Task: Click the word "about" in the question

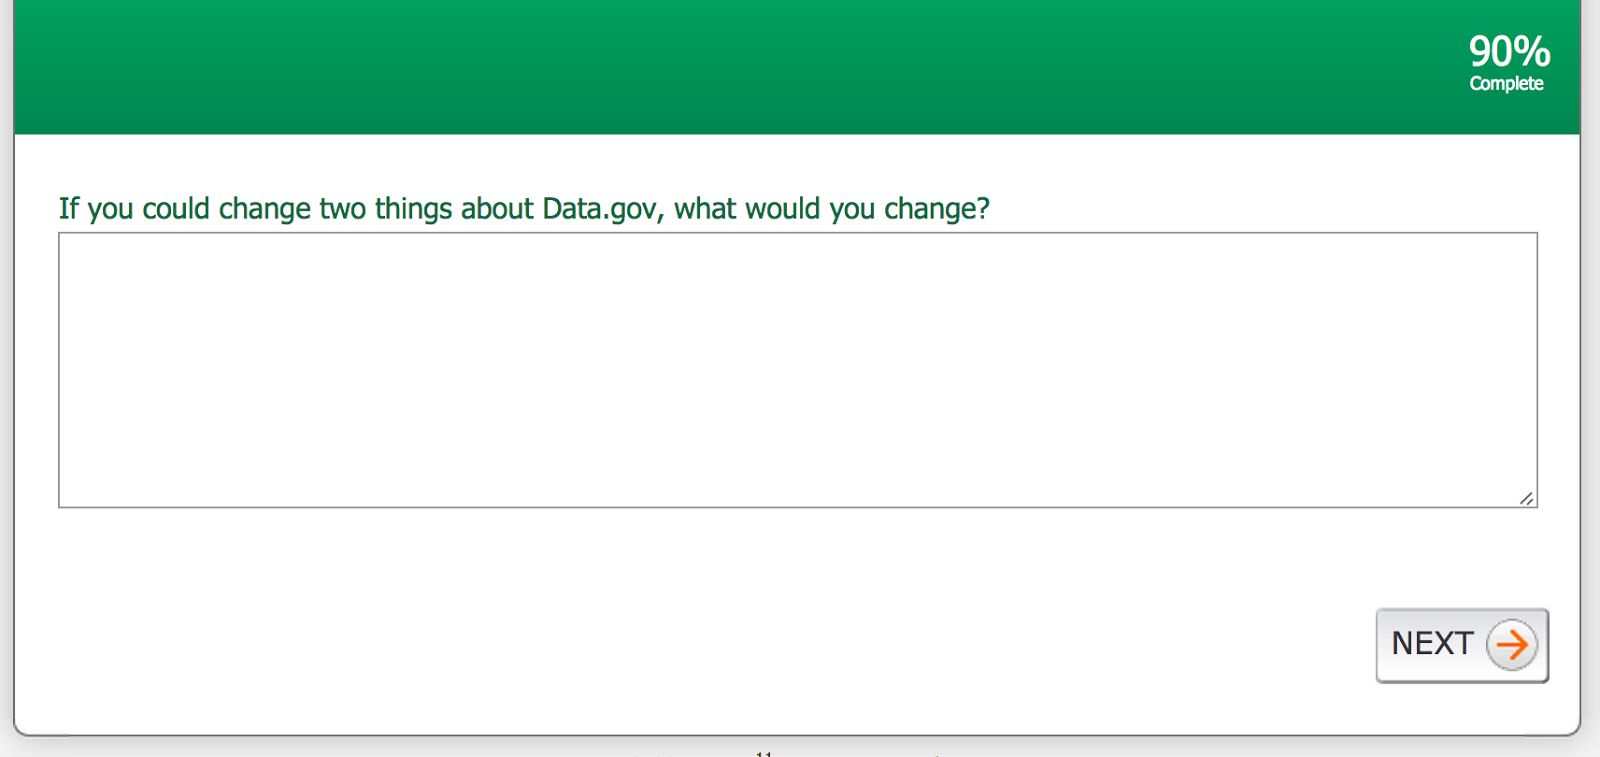Action: [497, 209]
